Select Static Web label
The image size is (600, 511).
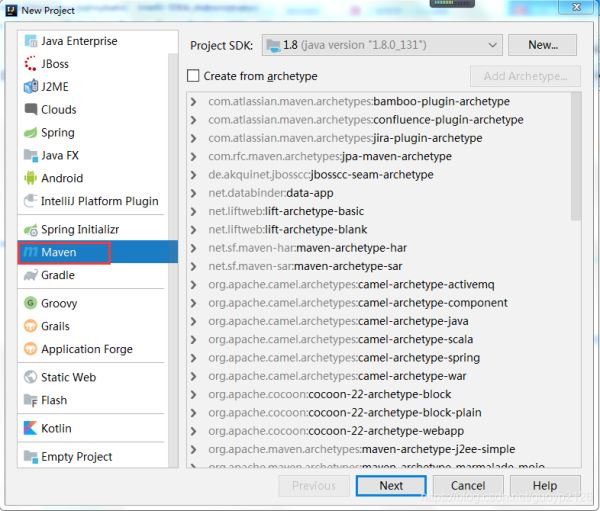click(68, 377)
